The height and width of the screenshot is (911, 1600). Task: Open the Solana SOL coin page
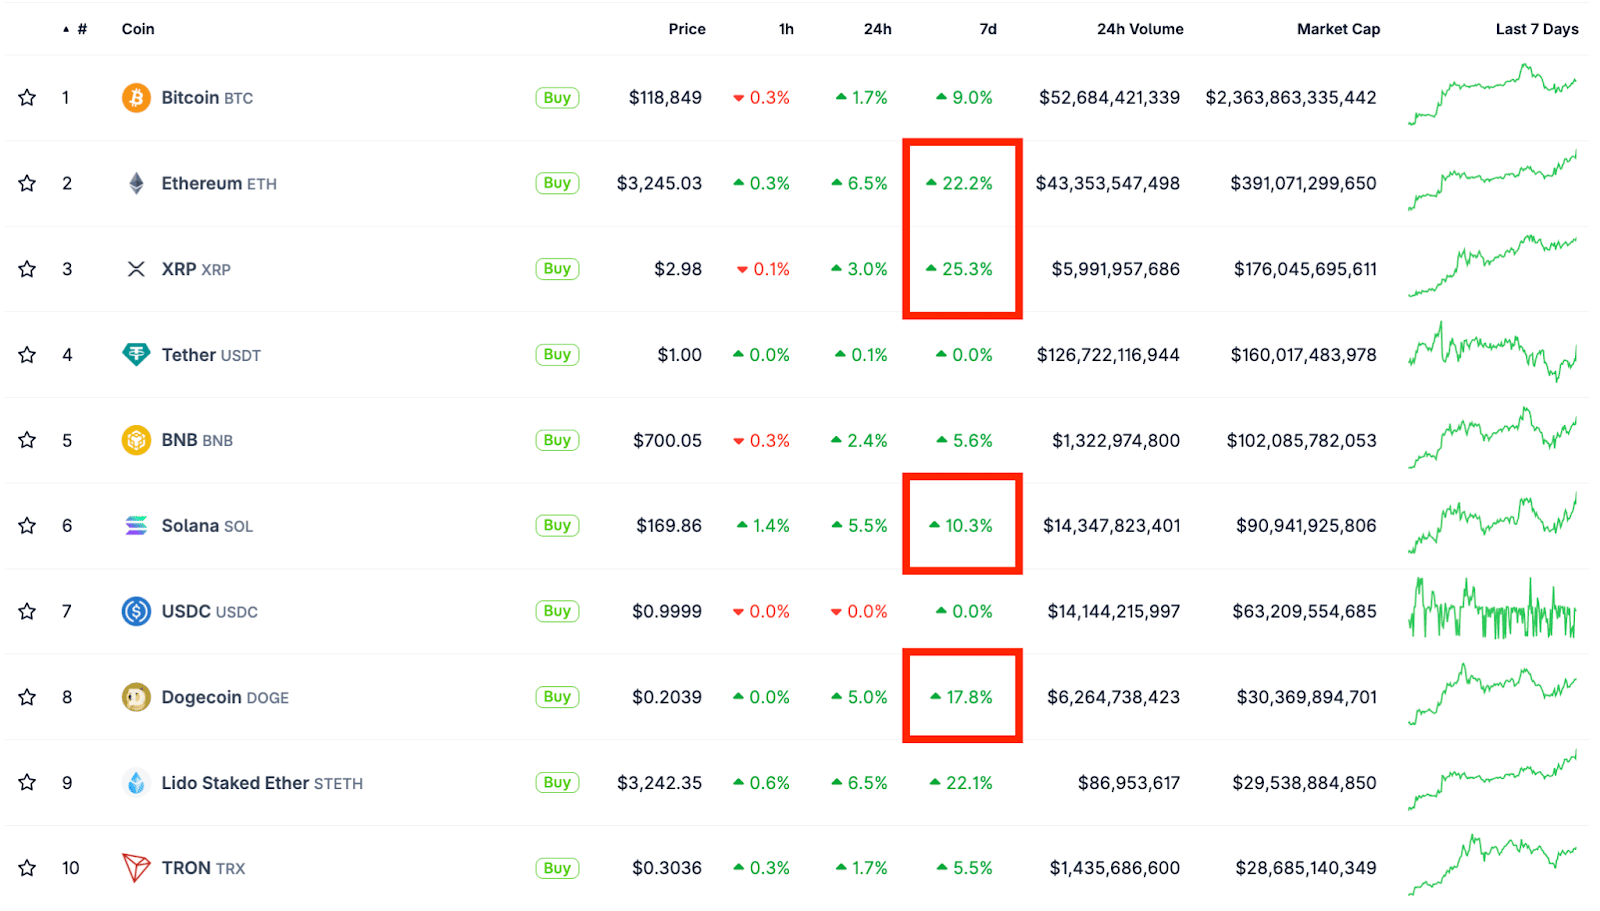click(207, 526)
